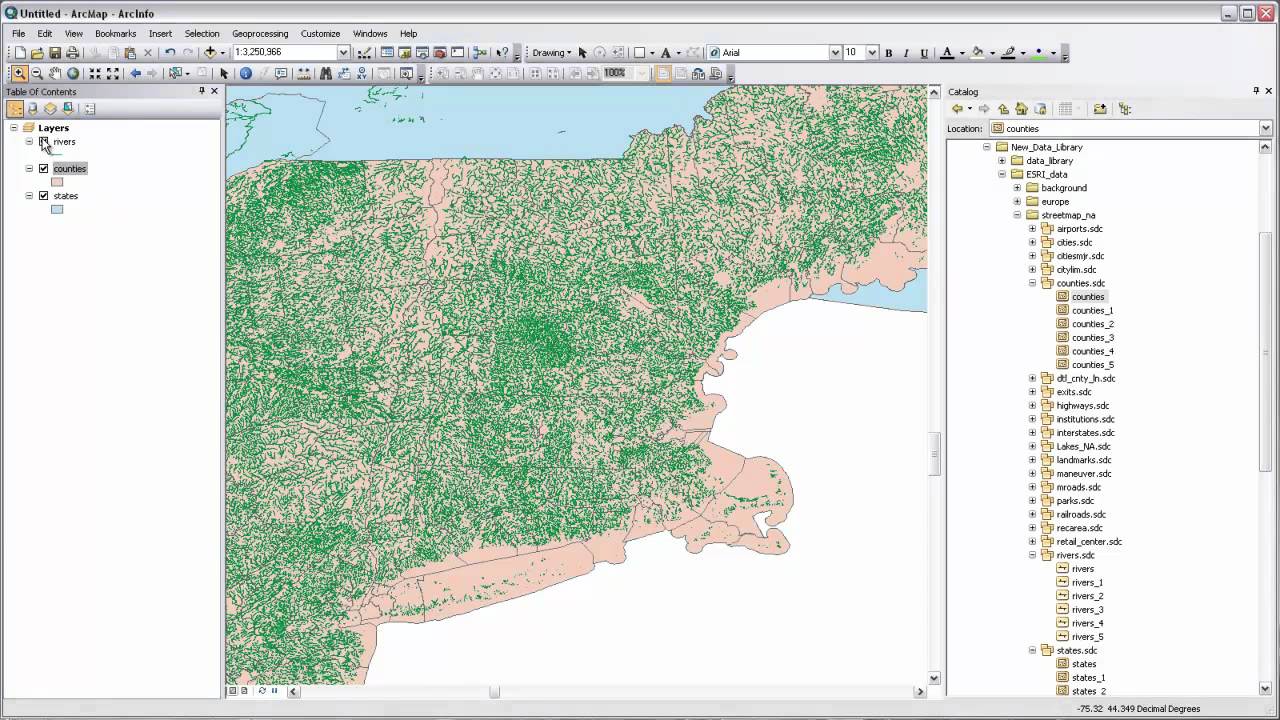The height and width of the screenshot is (720, 1280).
Task: Select the Zoom In tool
Action: (x=19, y=73)
